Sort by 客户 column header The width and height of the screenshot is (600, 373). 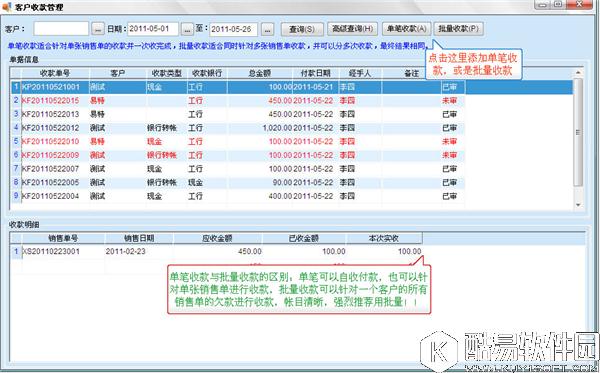coord(117,73)
